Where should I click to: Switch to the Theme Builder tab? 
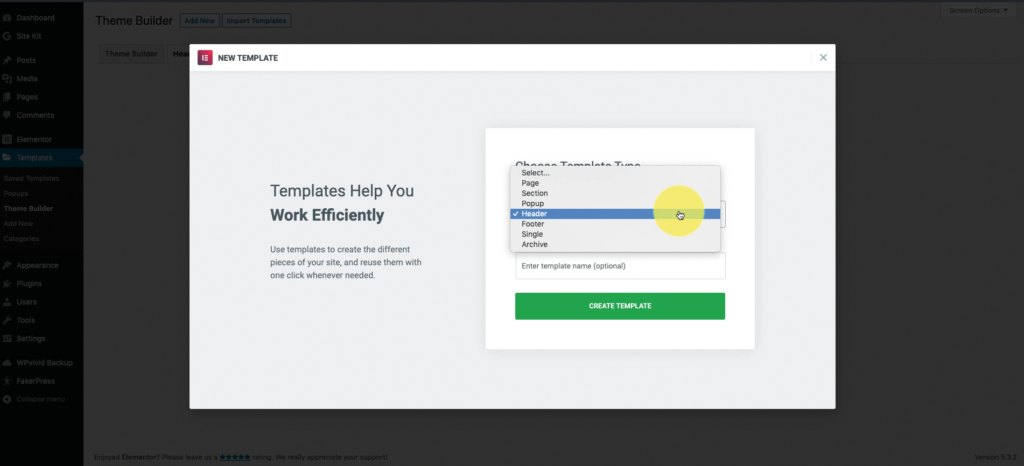[x=131, y=54]
